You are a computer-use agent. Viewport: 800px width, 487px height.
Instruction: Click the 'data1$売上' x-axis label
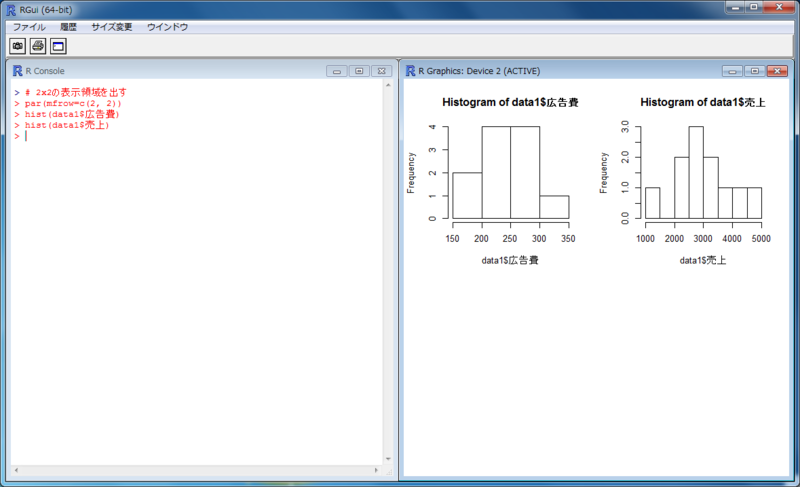point(703,261)
